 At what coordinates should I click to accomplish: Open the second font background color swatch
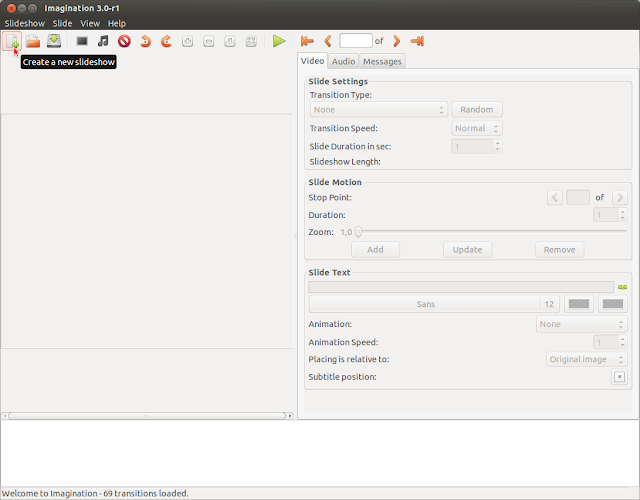(613, 304)
